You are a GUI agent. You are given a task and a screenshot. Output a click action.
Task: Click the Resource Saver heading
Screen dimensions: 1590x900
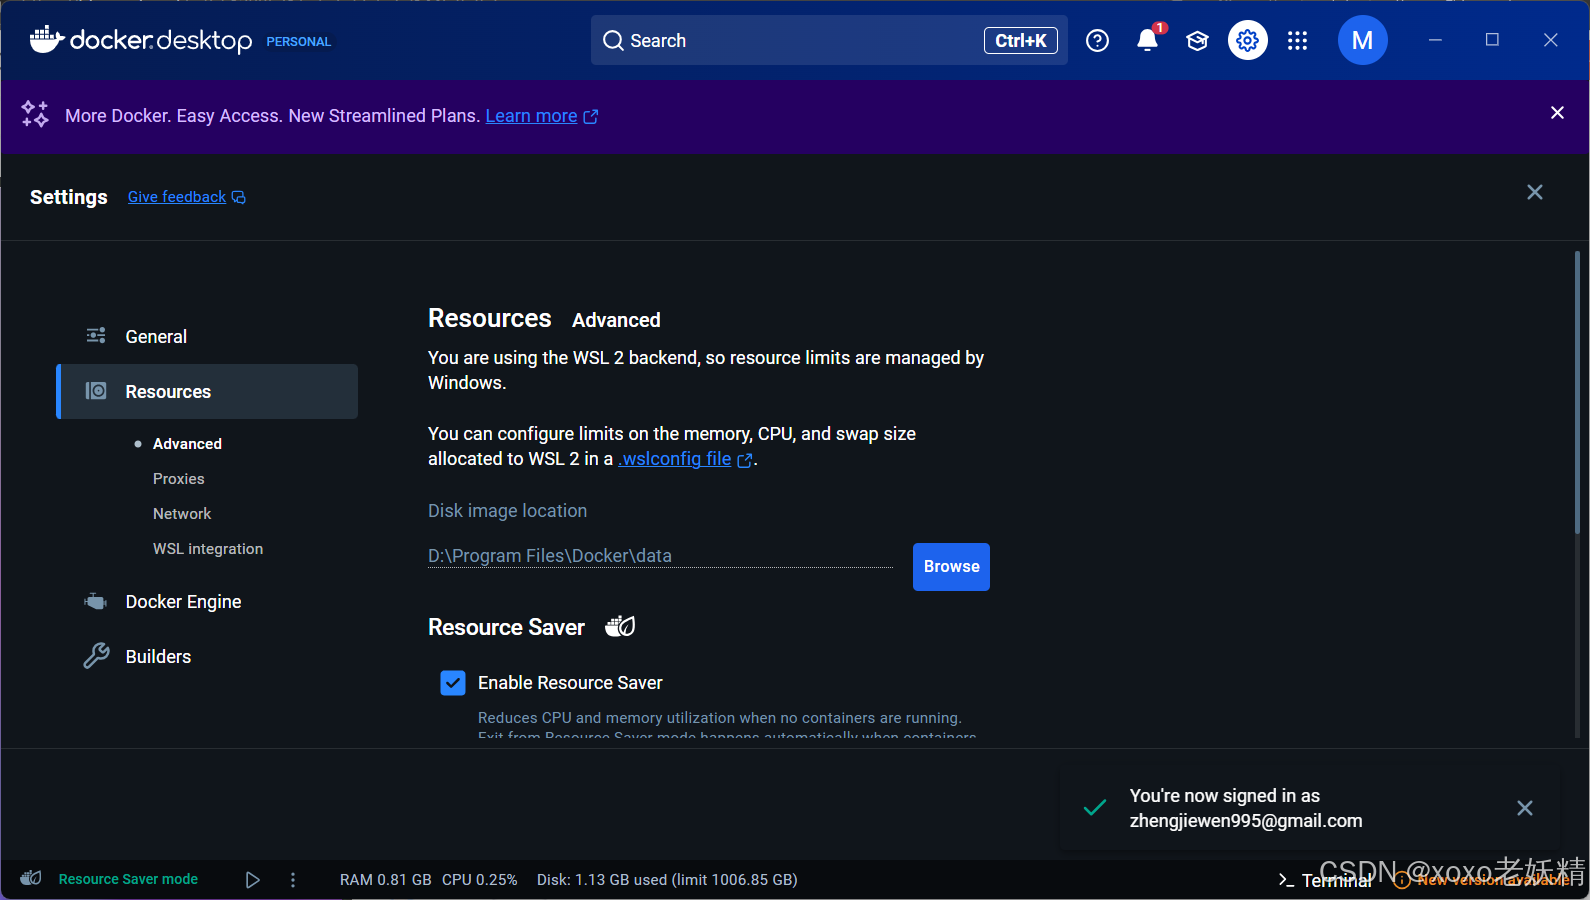506,627
